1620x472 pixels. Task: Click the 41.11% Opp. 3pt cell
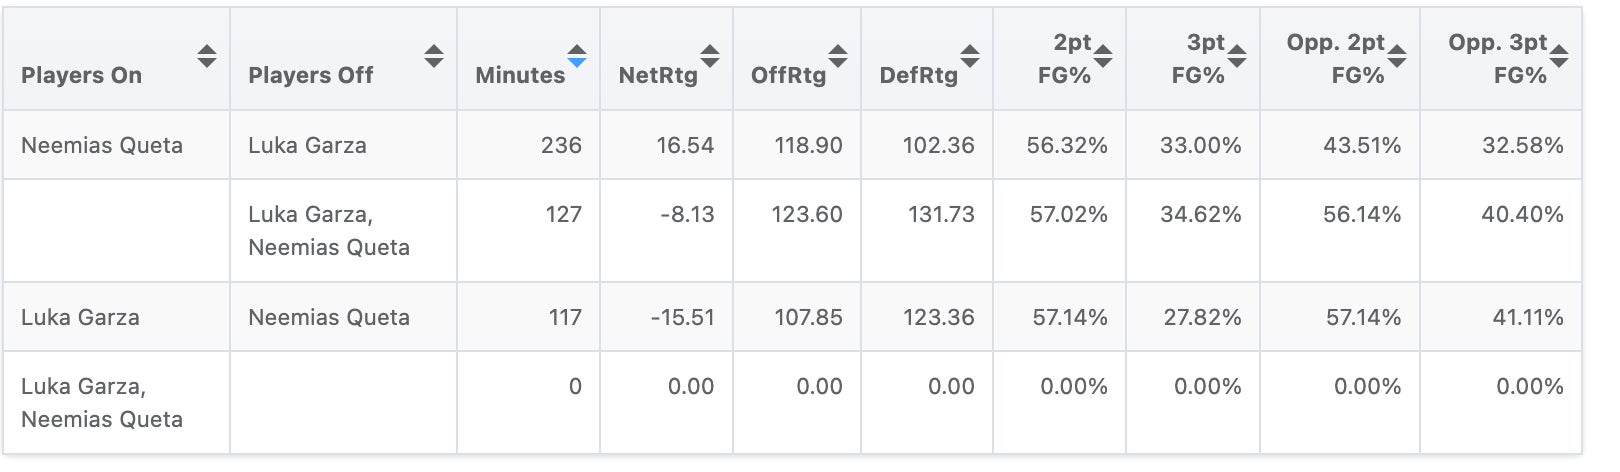pyautogui.click(x=1527, y=317)
